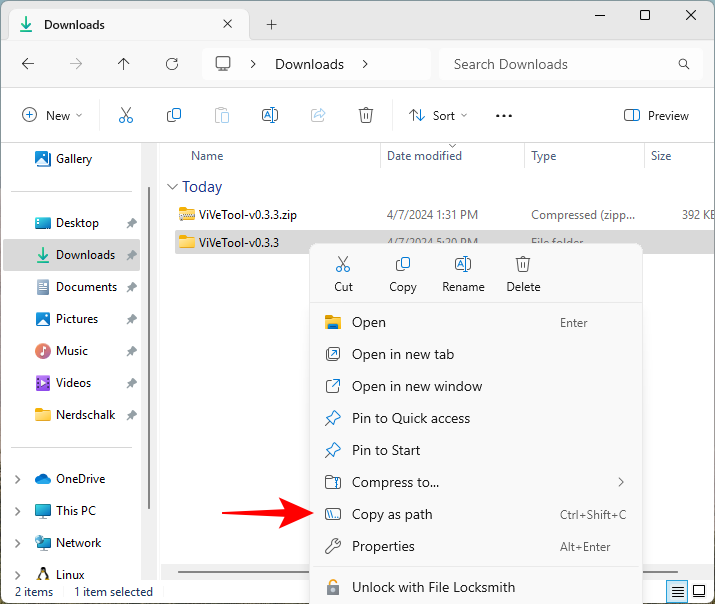Viewport: 715px width, 604px height.
Task: Click the PC monitor icon in address bar
Action: (x=223, y=64)
